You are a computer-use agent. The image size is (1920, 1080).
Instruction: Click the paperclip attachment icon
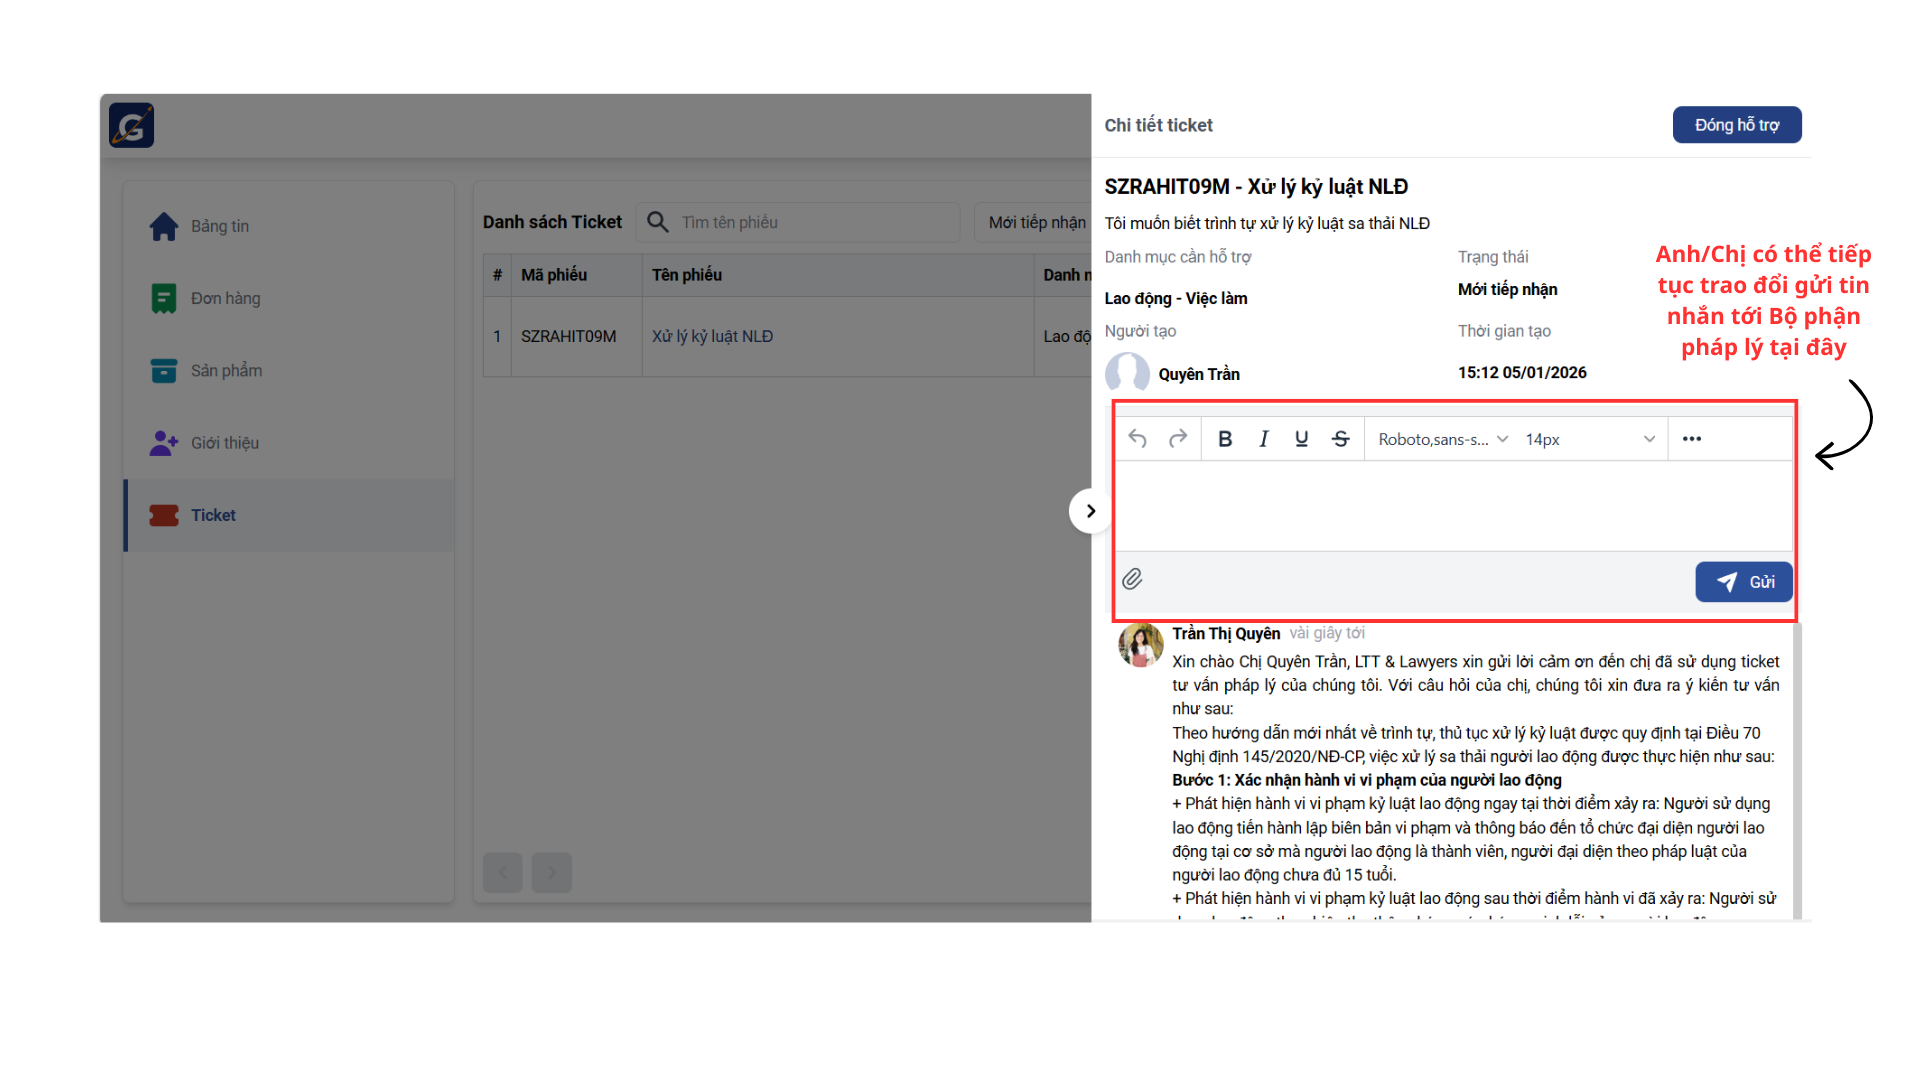coord(1132,580)
